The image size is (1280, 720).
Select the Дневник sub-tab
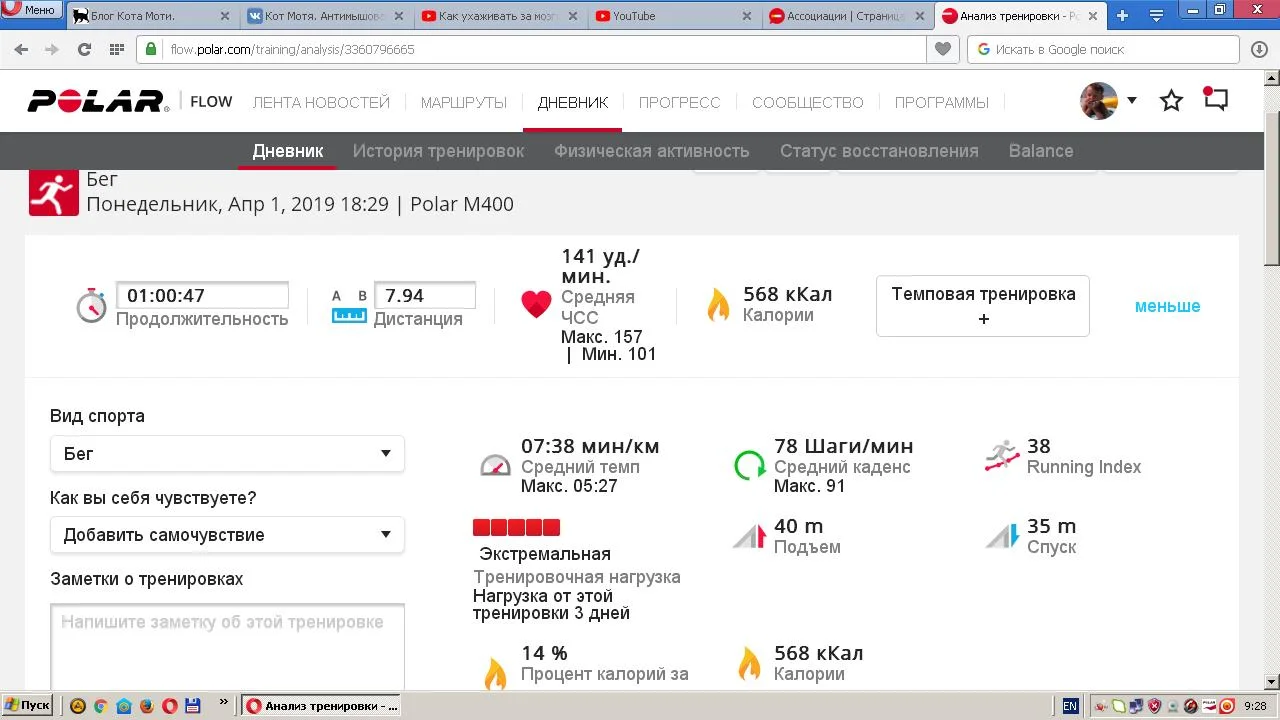click(x=288, y=151)
